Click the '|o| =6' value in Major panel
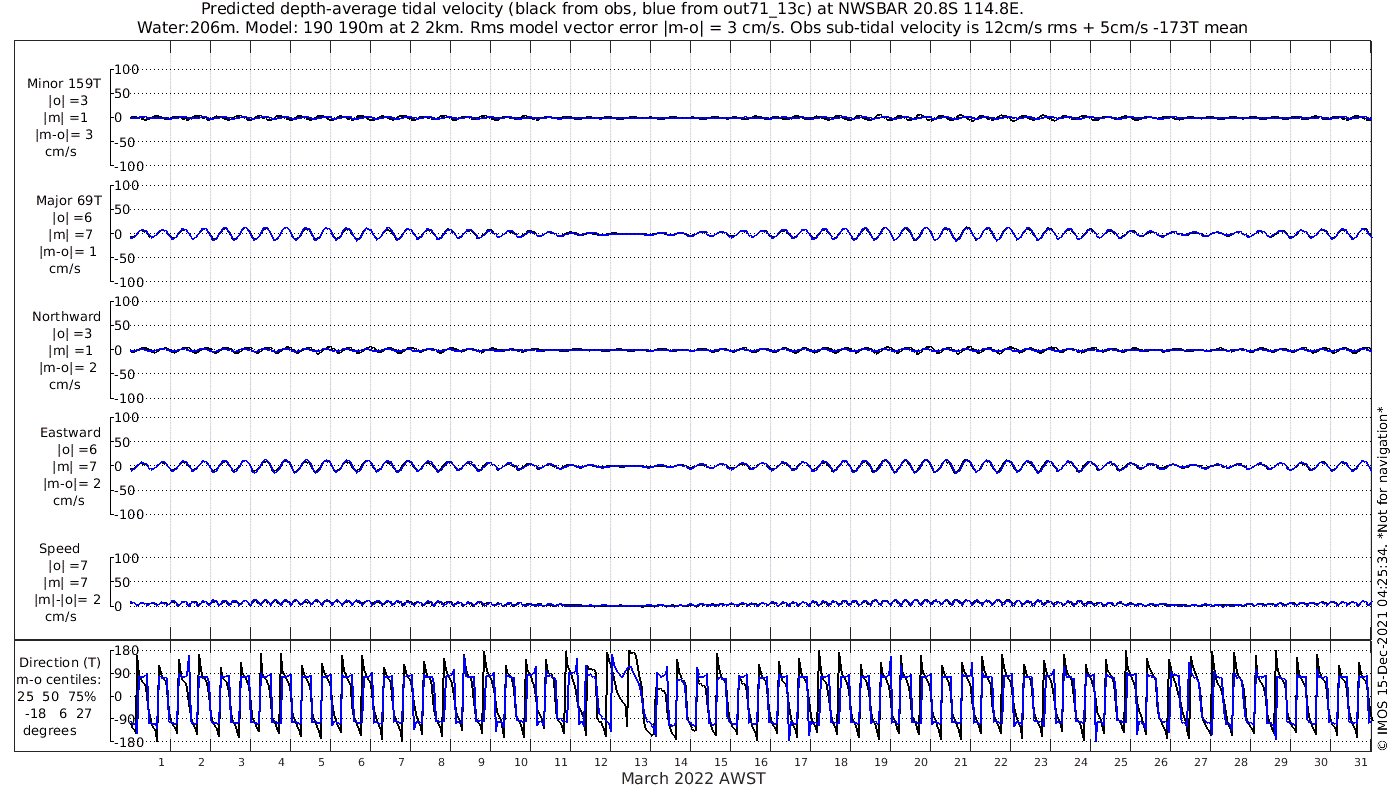This screenshot has width=1400, height=800. 72,217
